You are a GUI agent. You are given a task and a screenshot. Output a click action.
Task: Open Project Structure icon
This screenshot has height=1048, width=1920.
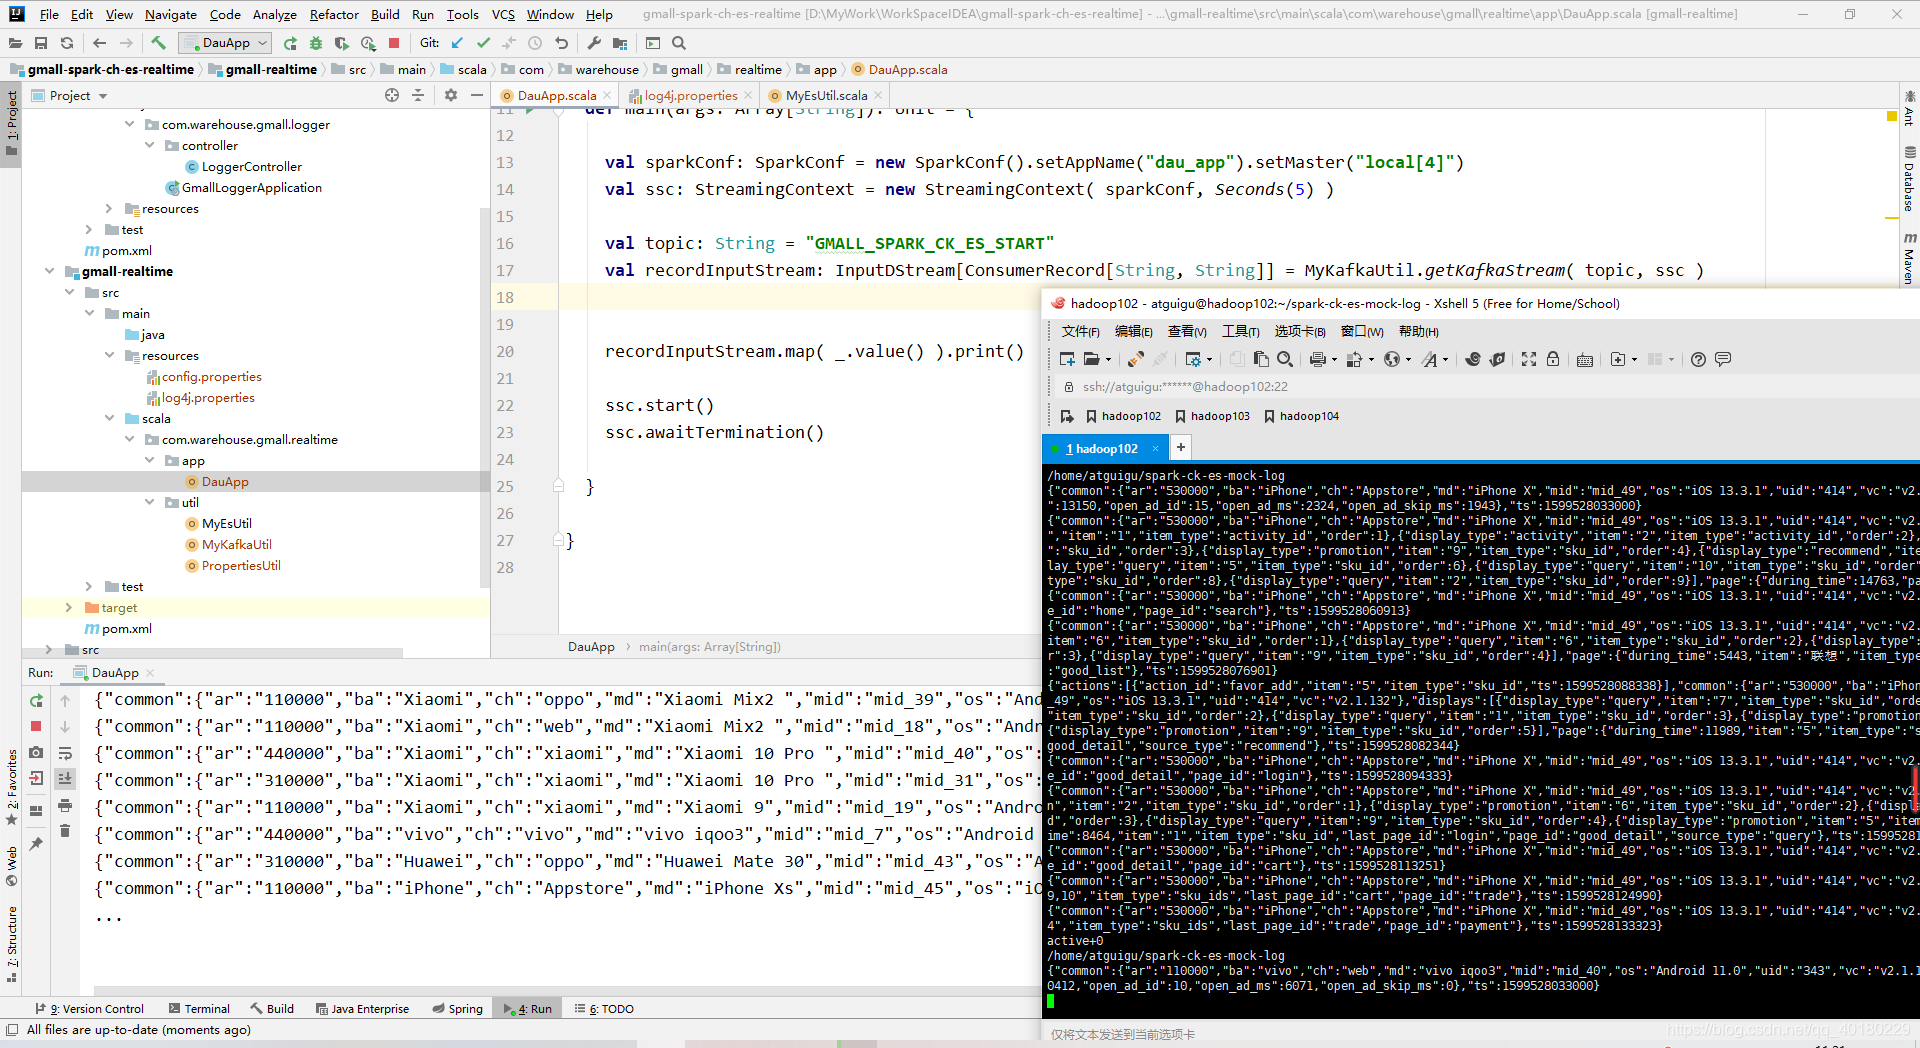point(620,43)
